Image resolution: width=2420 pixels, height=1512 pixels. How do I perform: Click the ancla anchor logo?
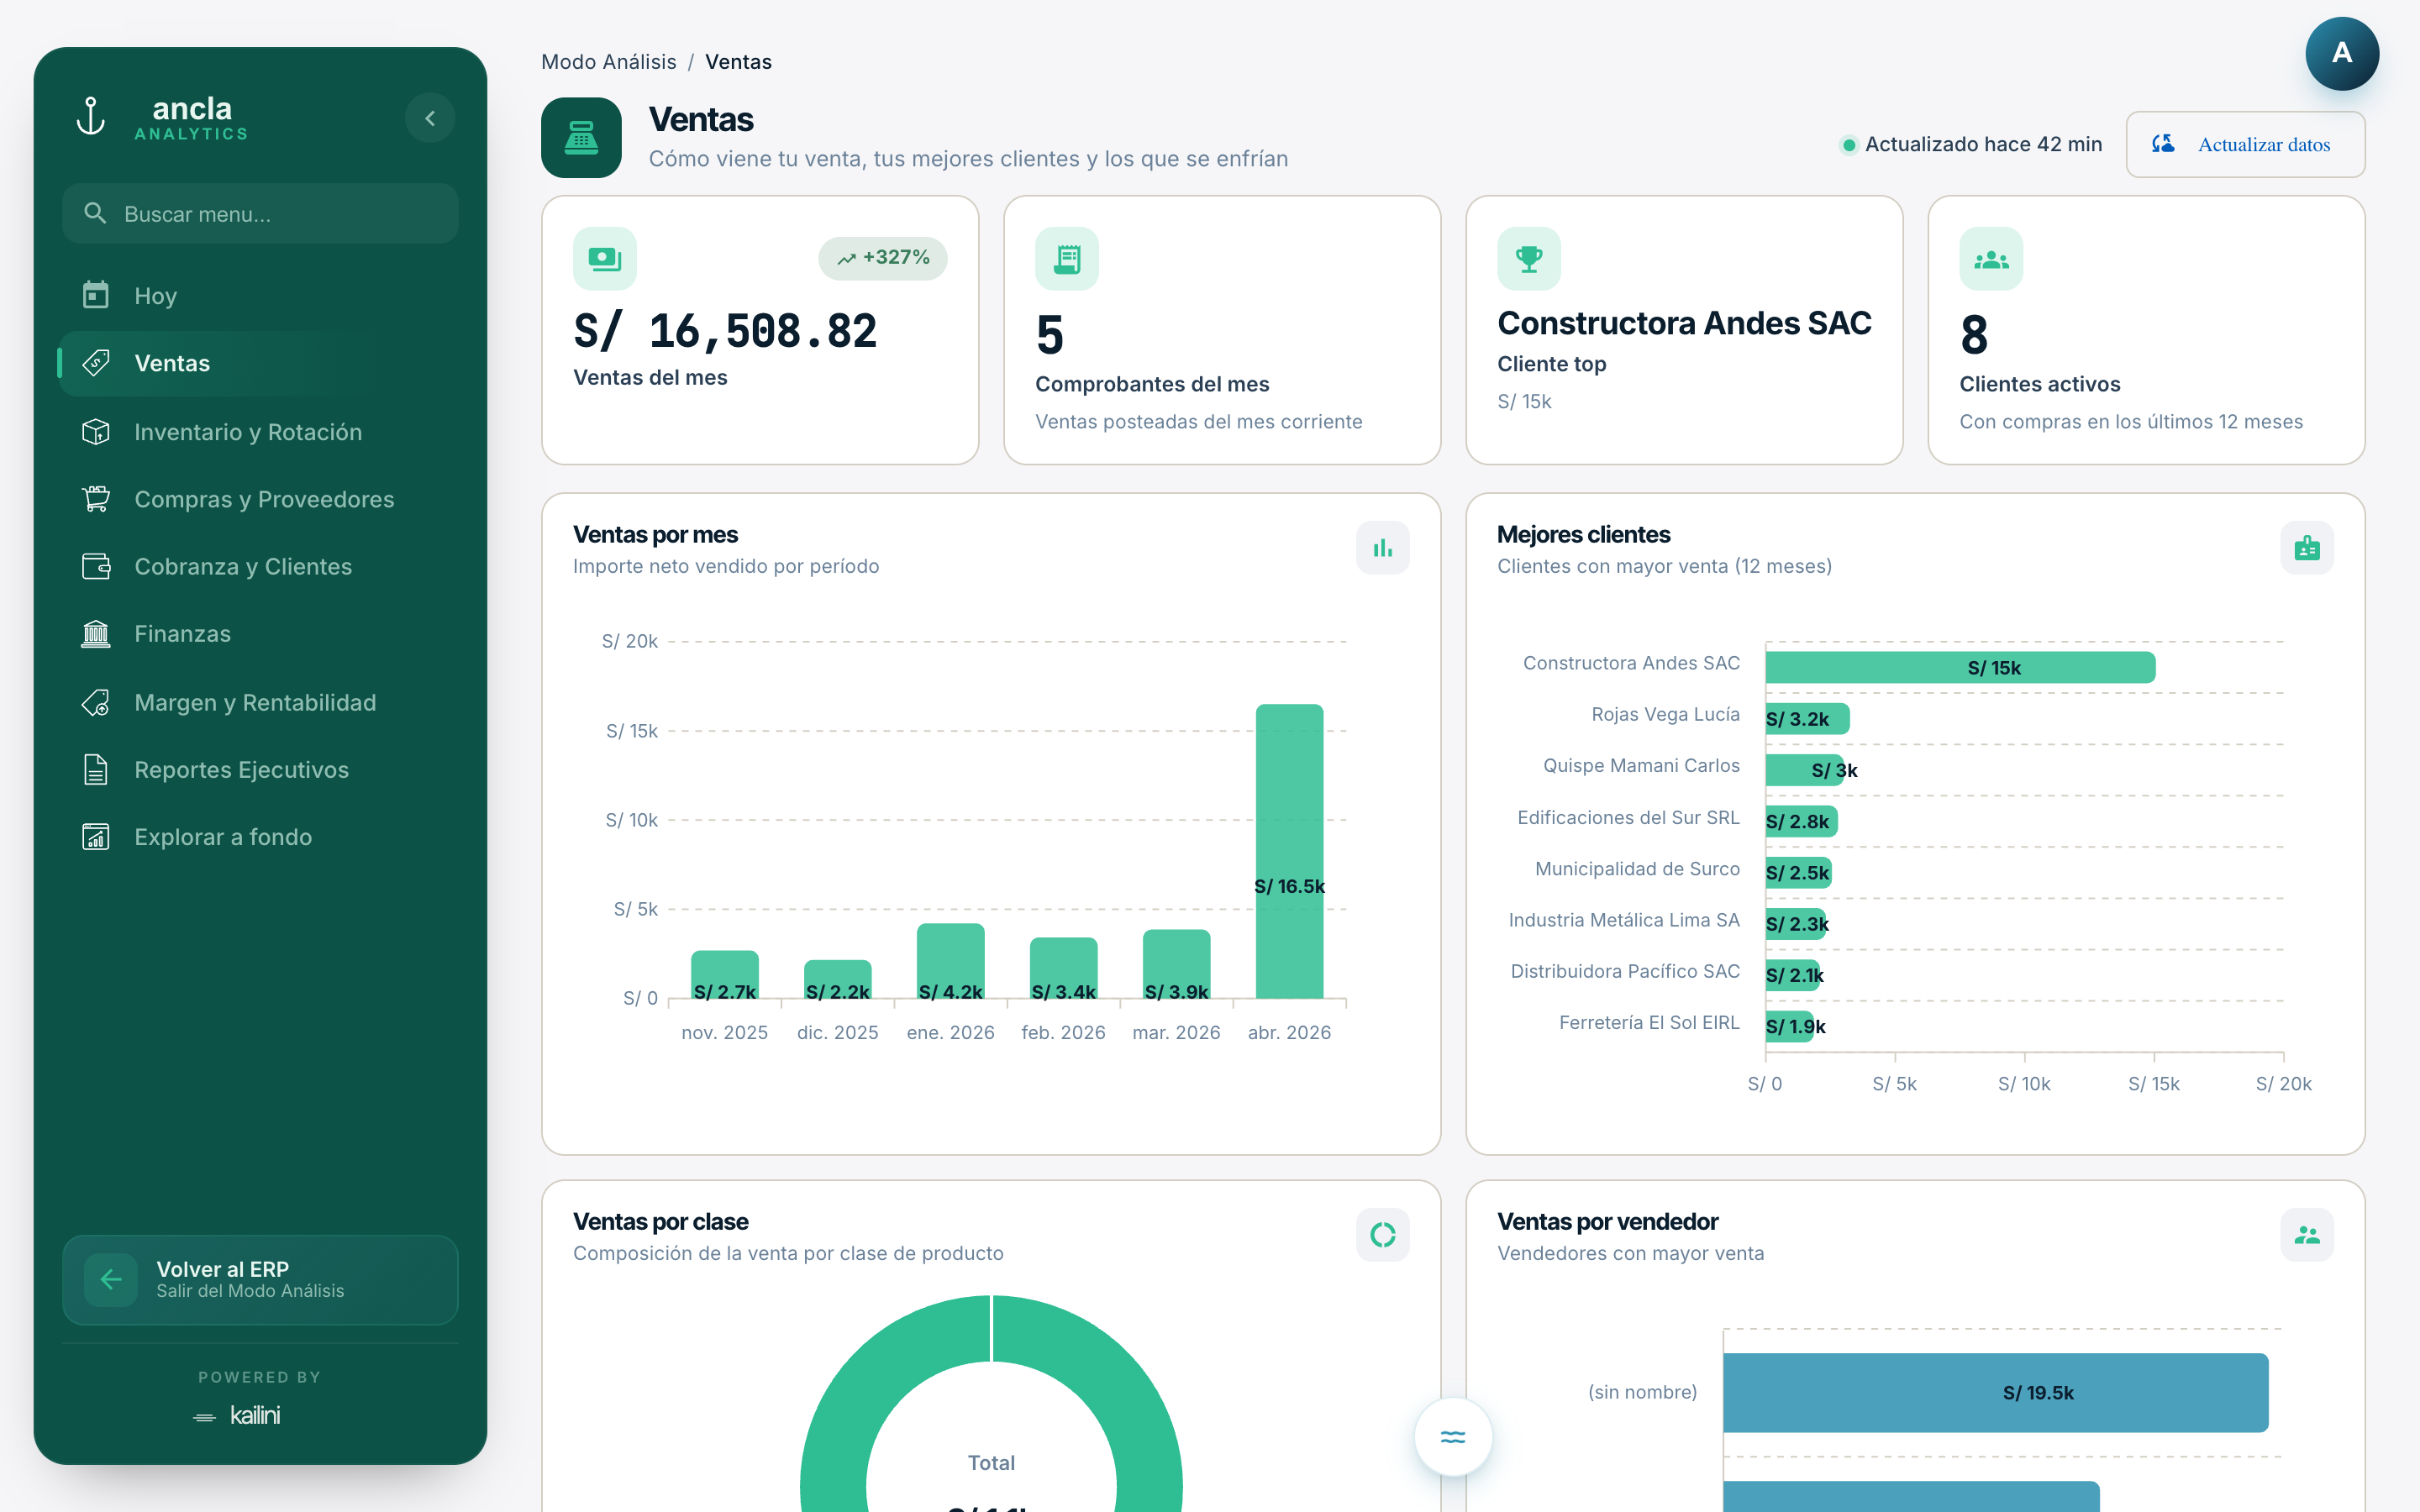91,117
